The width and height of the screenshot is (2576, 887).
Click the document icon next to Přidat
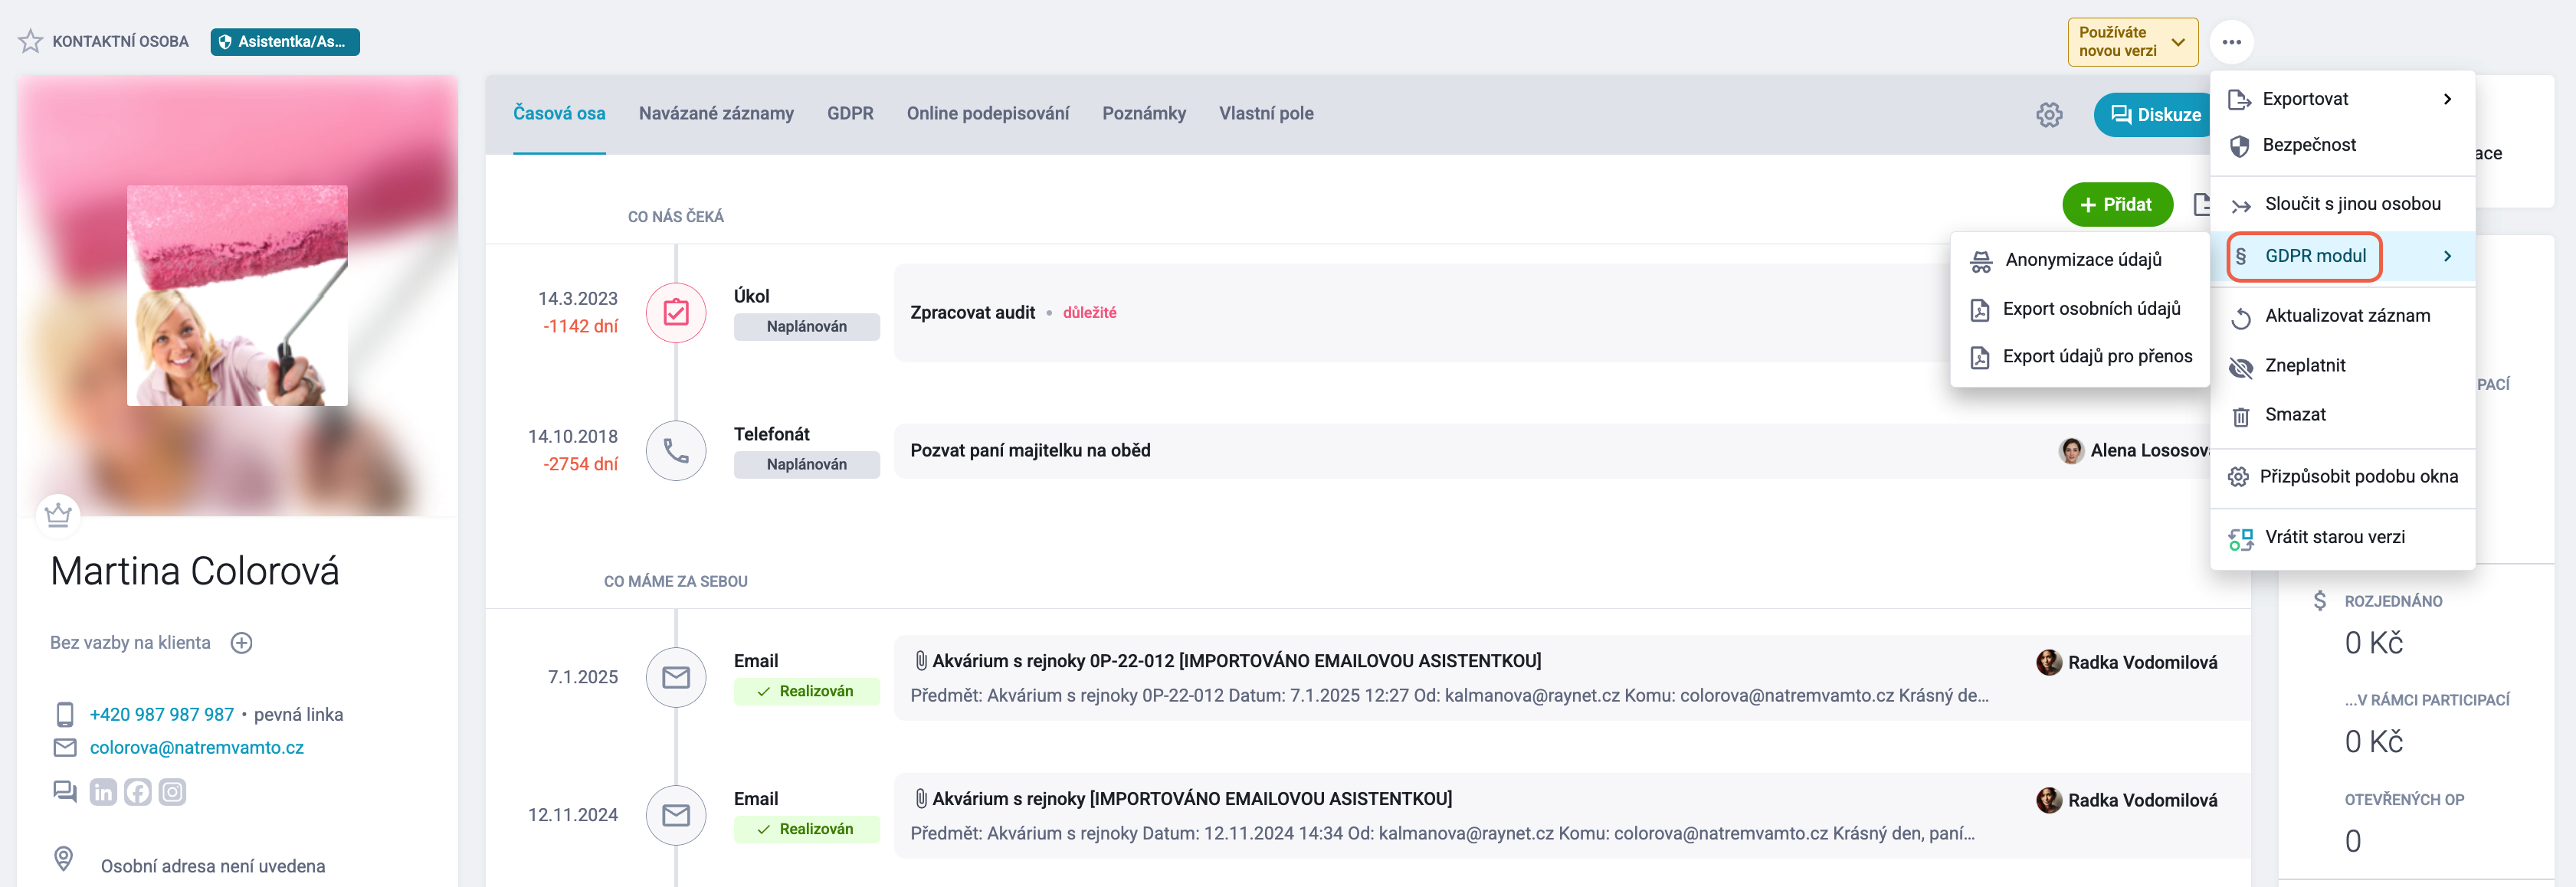(2201, 205)
